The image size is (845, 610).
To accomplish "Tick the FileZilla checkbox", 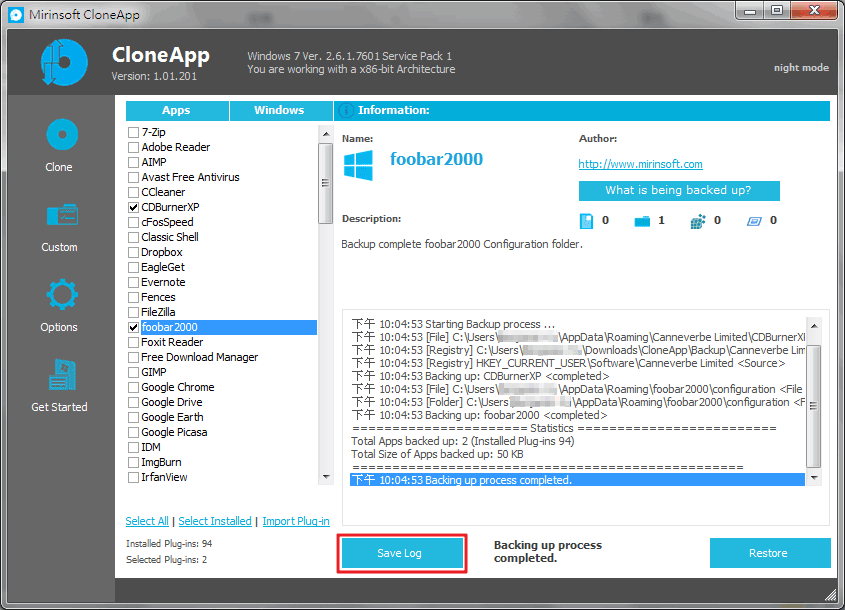I will [133, 313].
